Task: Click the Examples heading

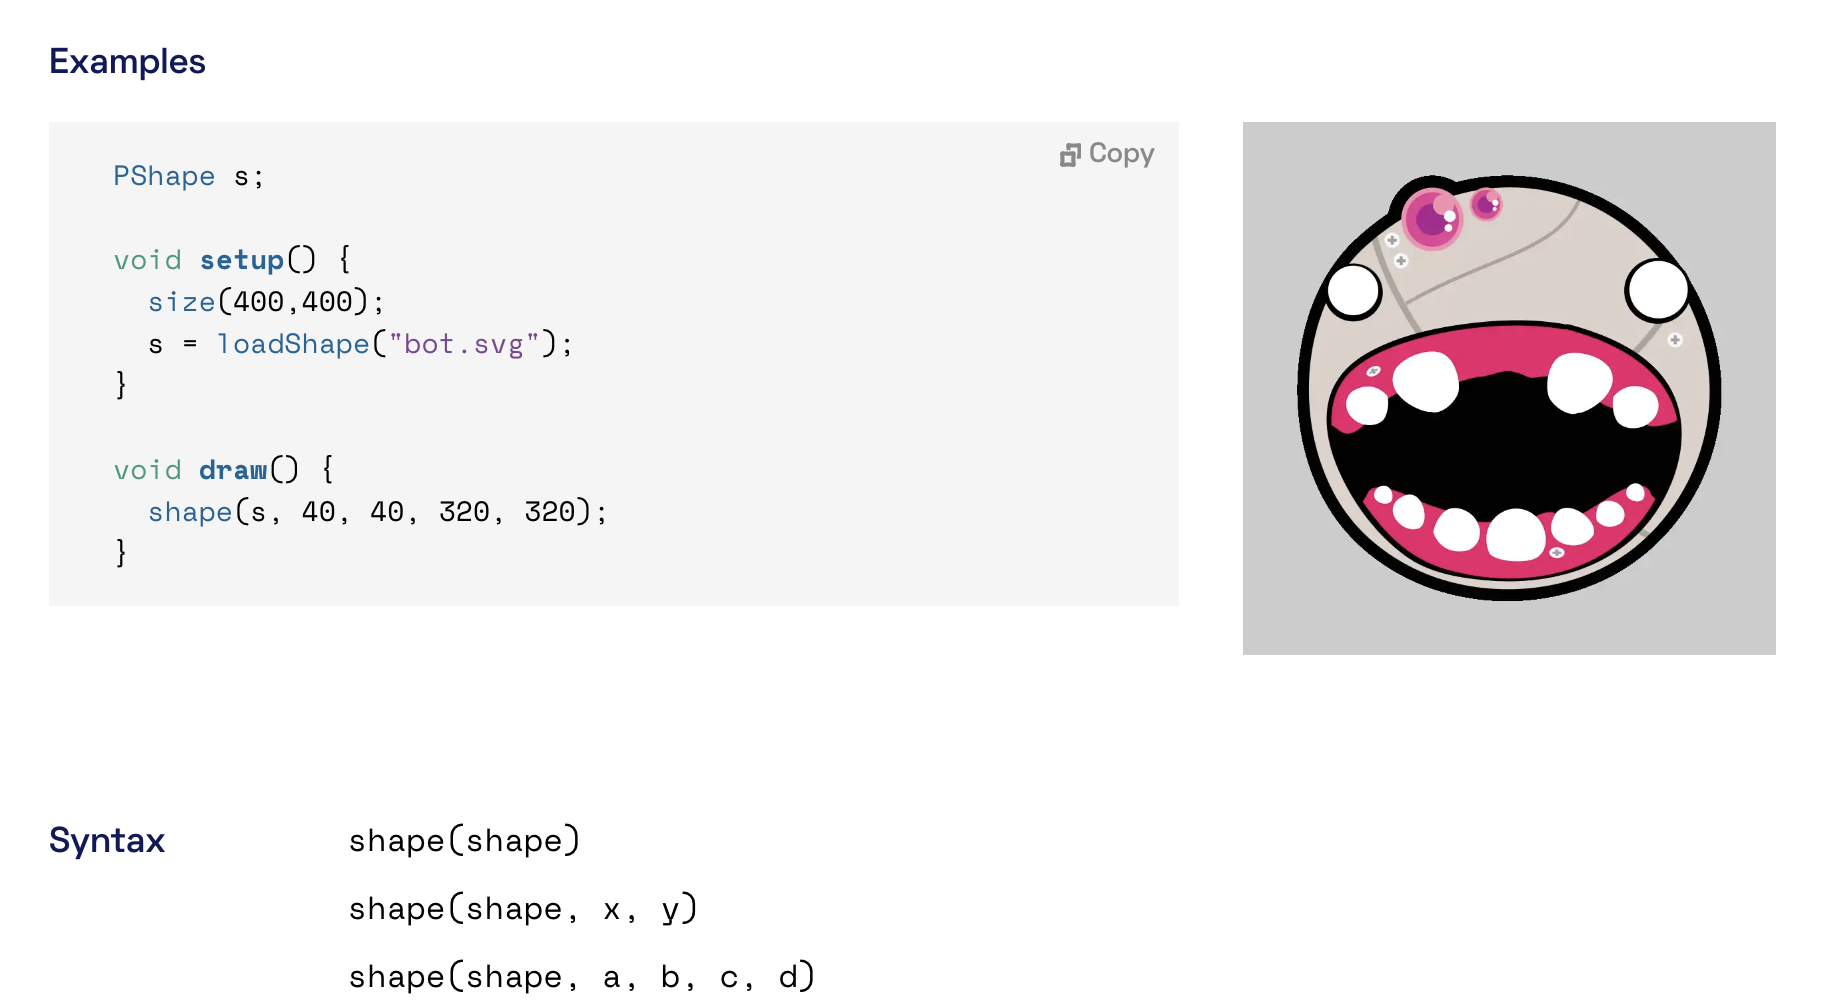Action: point(127,62)
